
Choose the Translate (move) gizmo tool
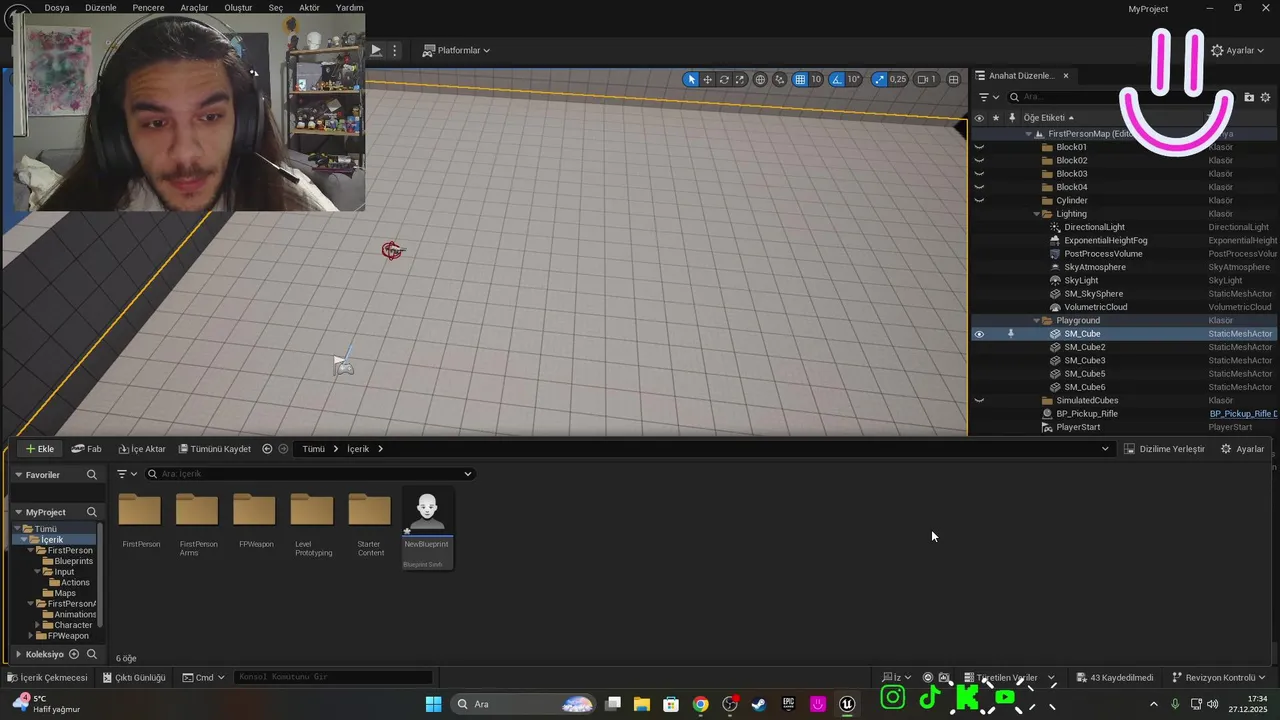[x=707, y=79]
